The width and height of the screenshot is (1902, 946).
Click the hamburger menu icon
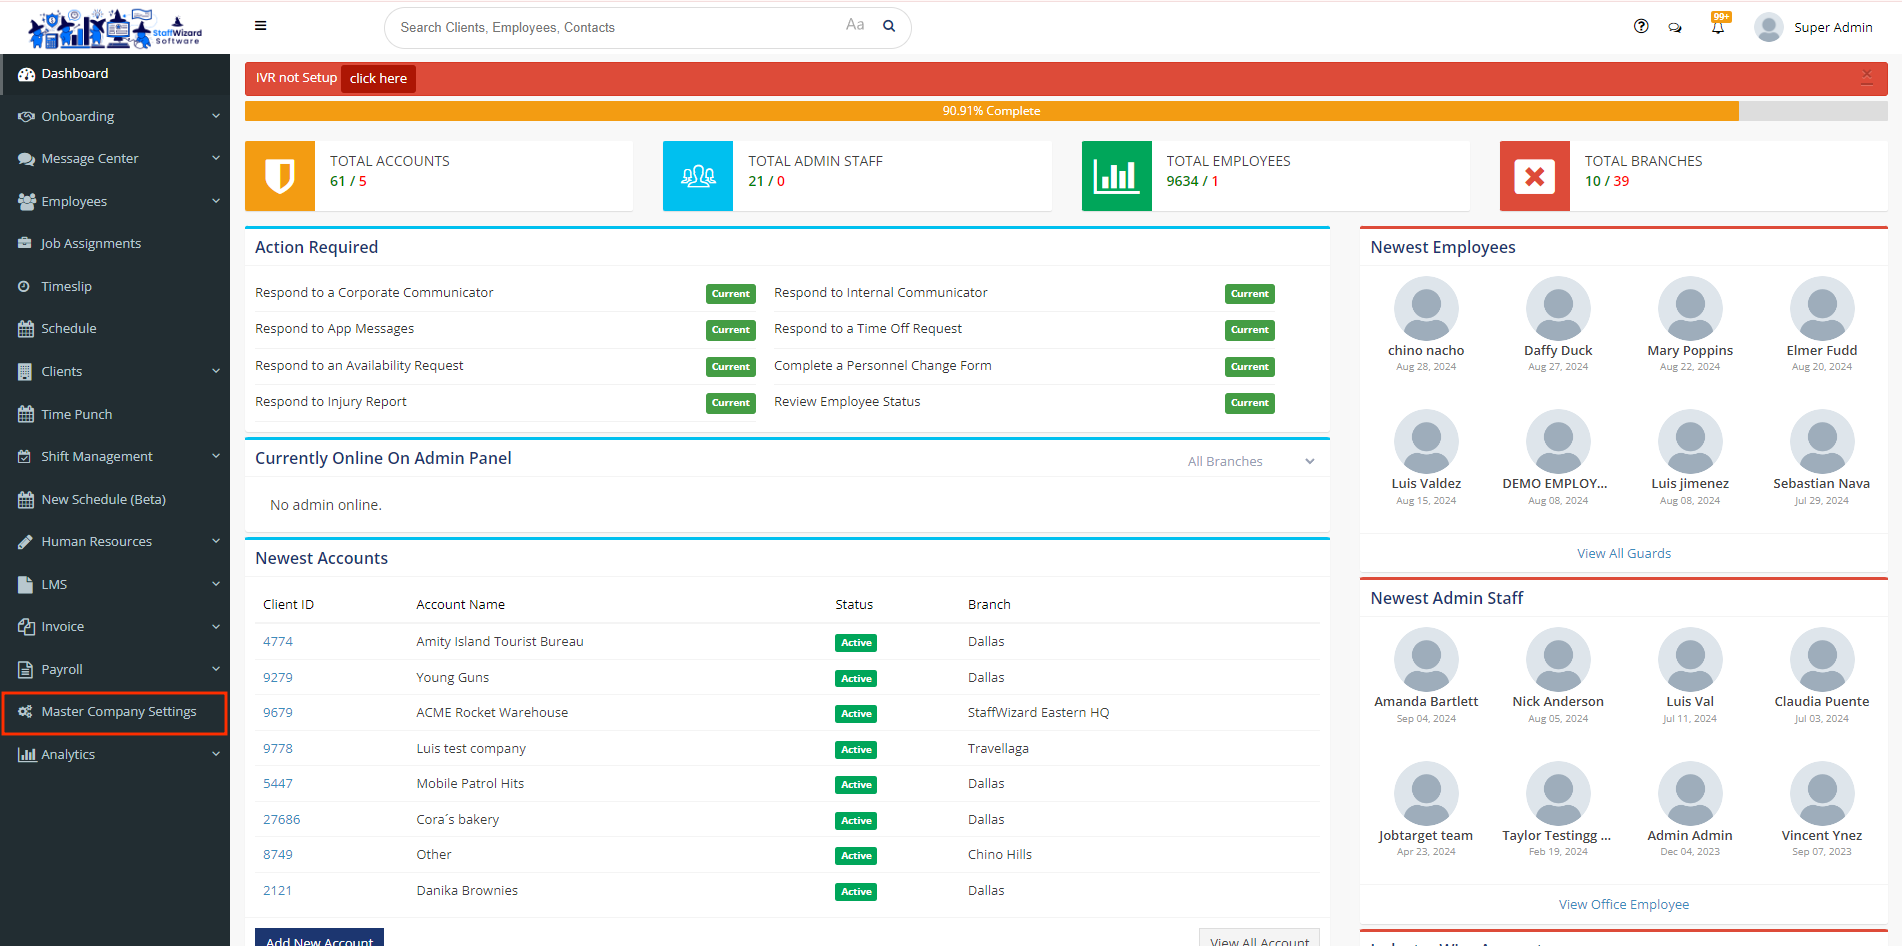260,26
